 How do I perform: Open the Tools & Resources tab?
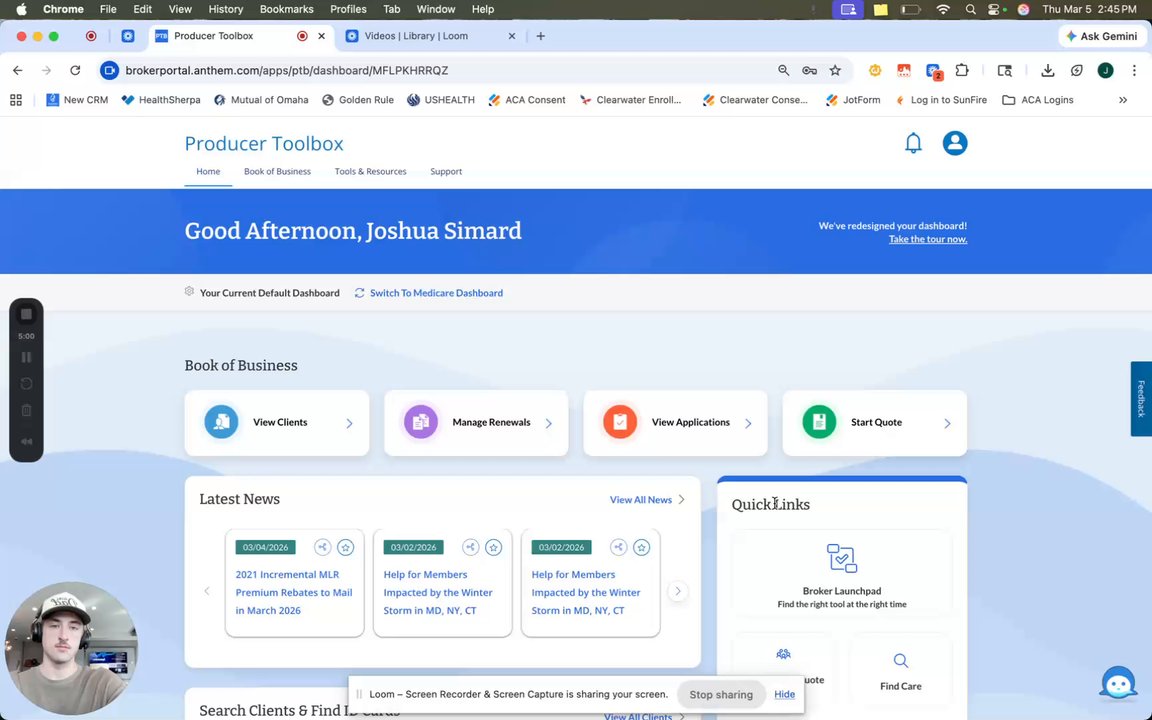[x=370, y=171]
